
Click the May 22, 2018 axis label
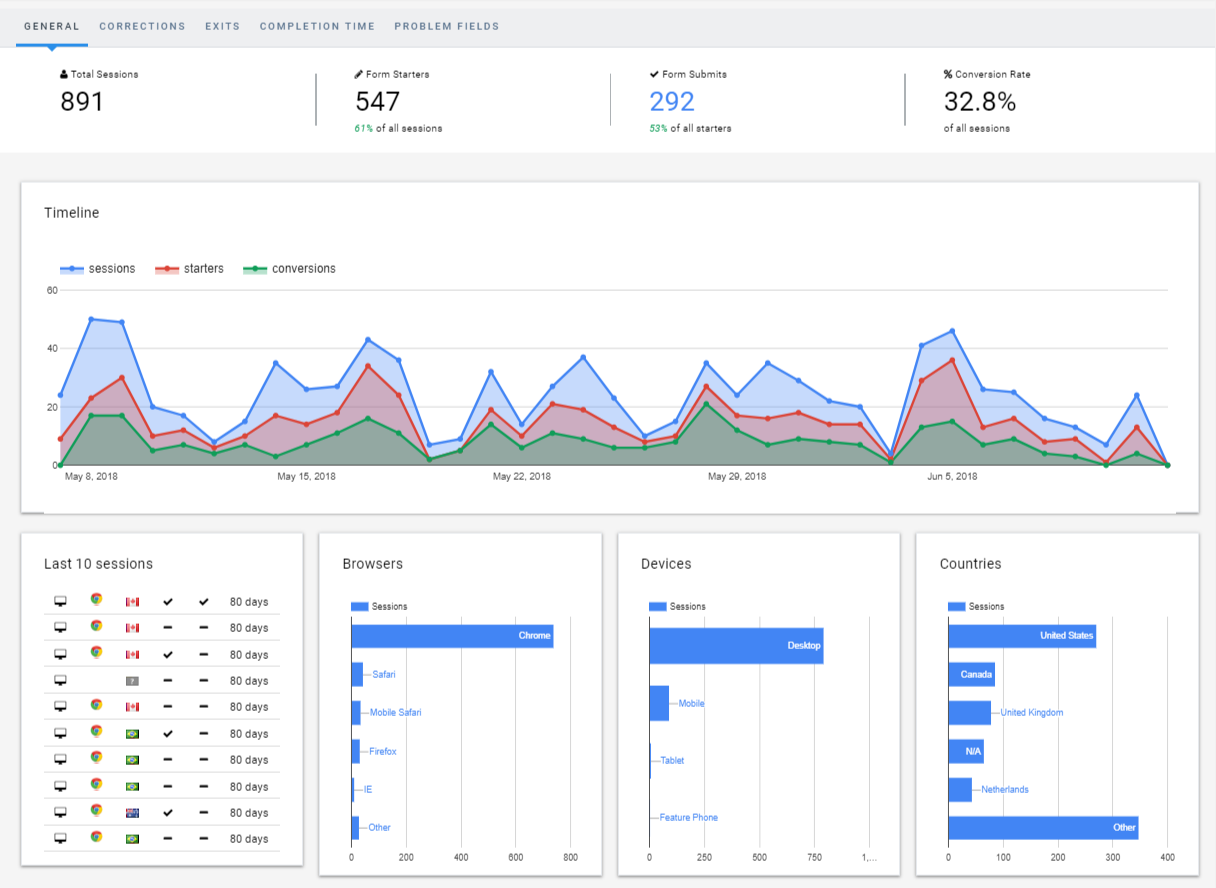[x=523, y=477]
